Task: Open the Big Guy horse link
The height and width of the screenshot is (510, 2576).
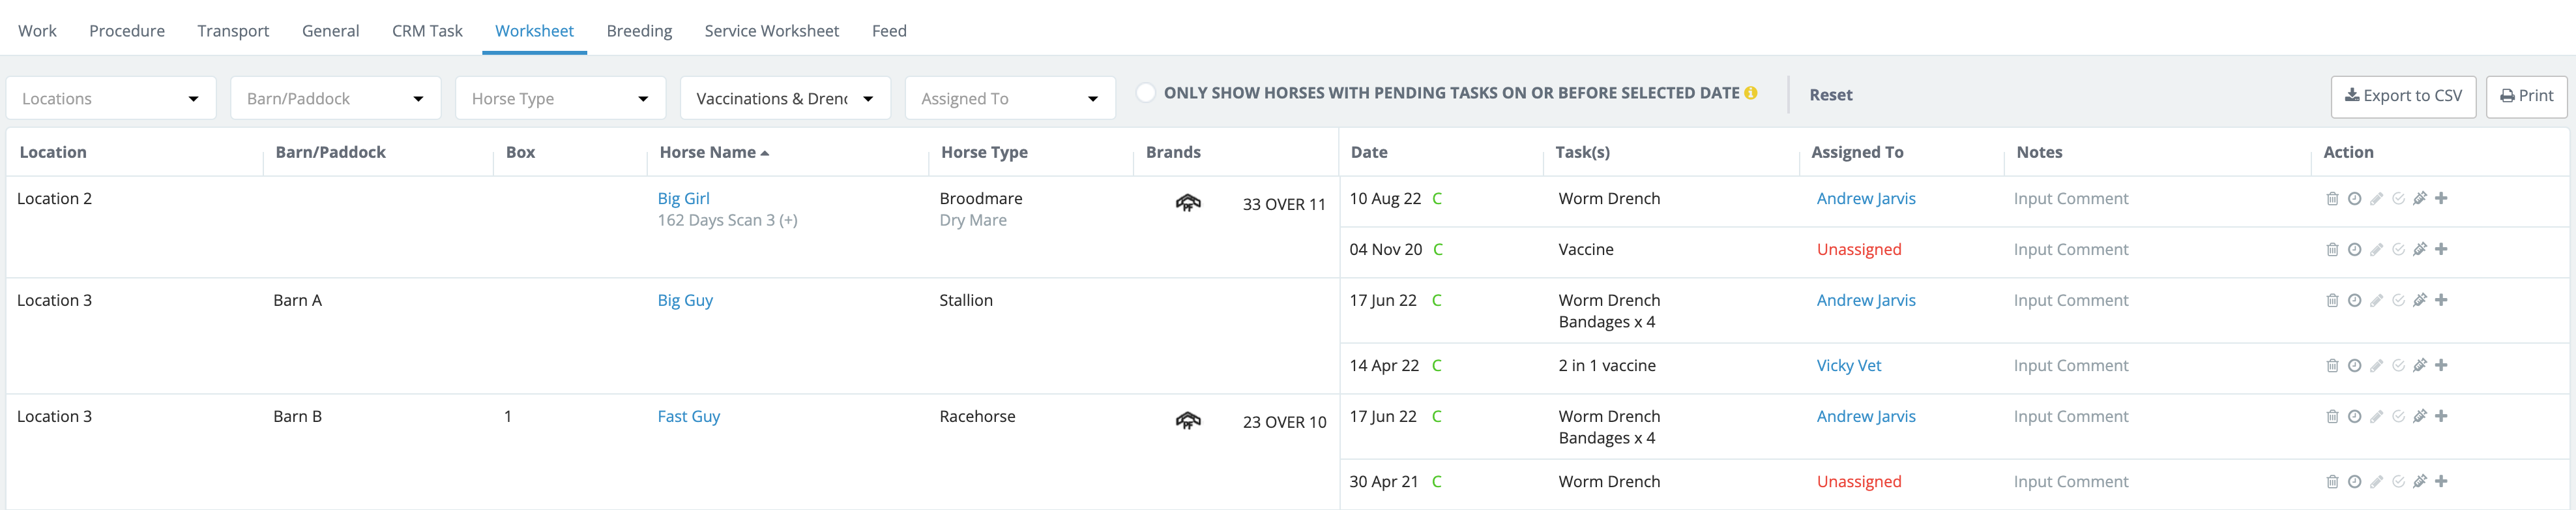Action: click(x=685, y=301)
